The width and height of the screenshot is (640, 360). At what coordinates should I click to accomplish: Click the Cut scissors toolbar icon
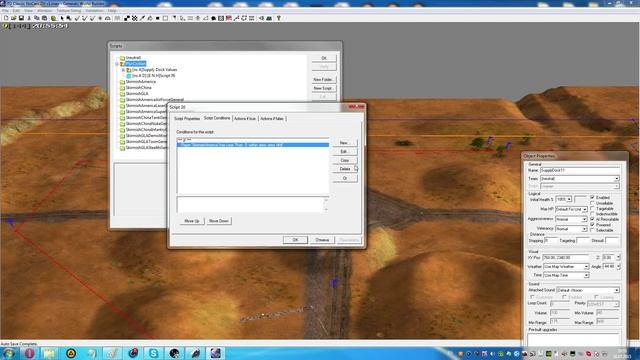coord(29,18)
